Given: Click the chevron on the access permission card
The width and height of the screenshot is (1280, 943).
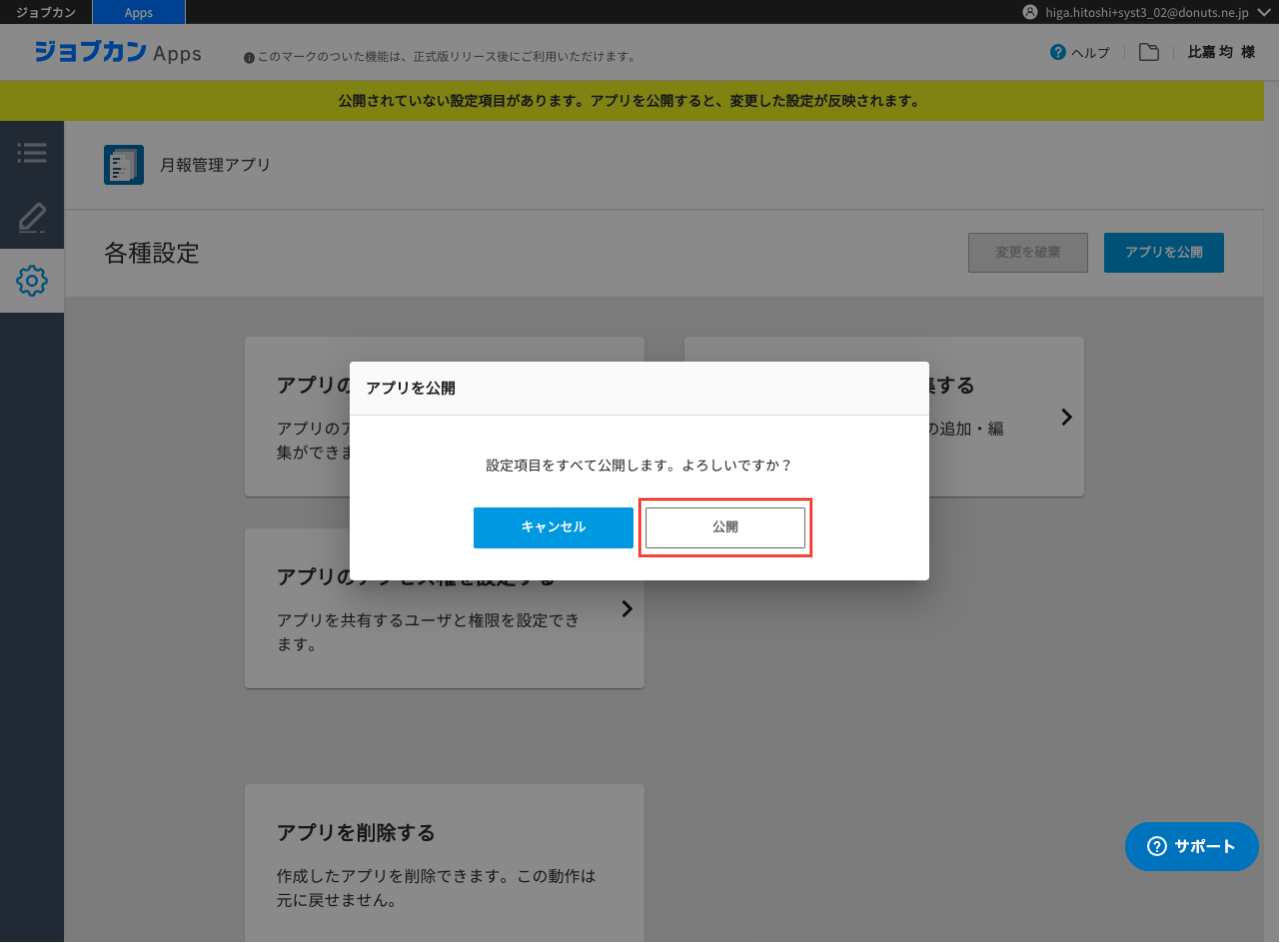Looking at the screenshot, I should click(x=627, y=608).
